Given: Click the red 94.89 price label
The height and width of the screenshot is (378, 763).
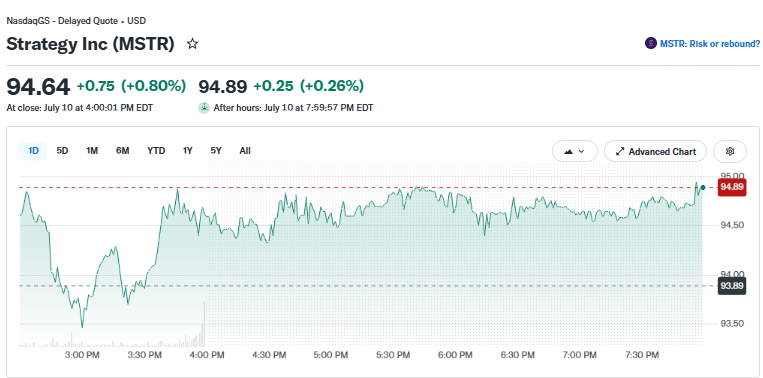Looking at the screenshot, I should tap(732, 187).
